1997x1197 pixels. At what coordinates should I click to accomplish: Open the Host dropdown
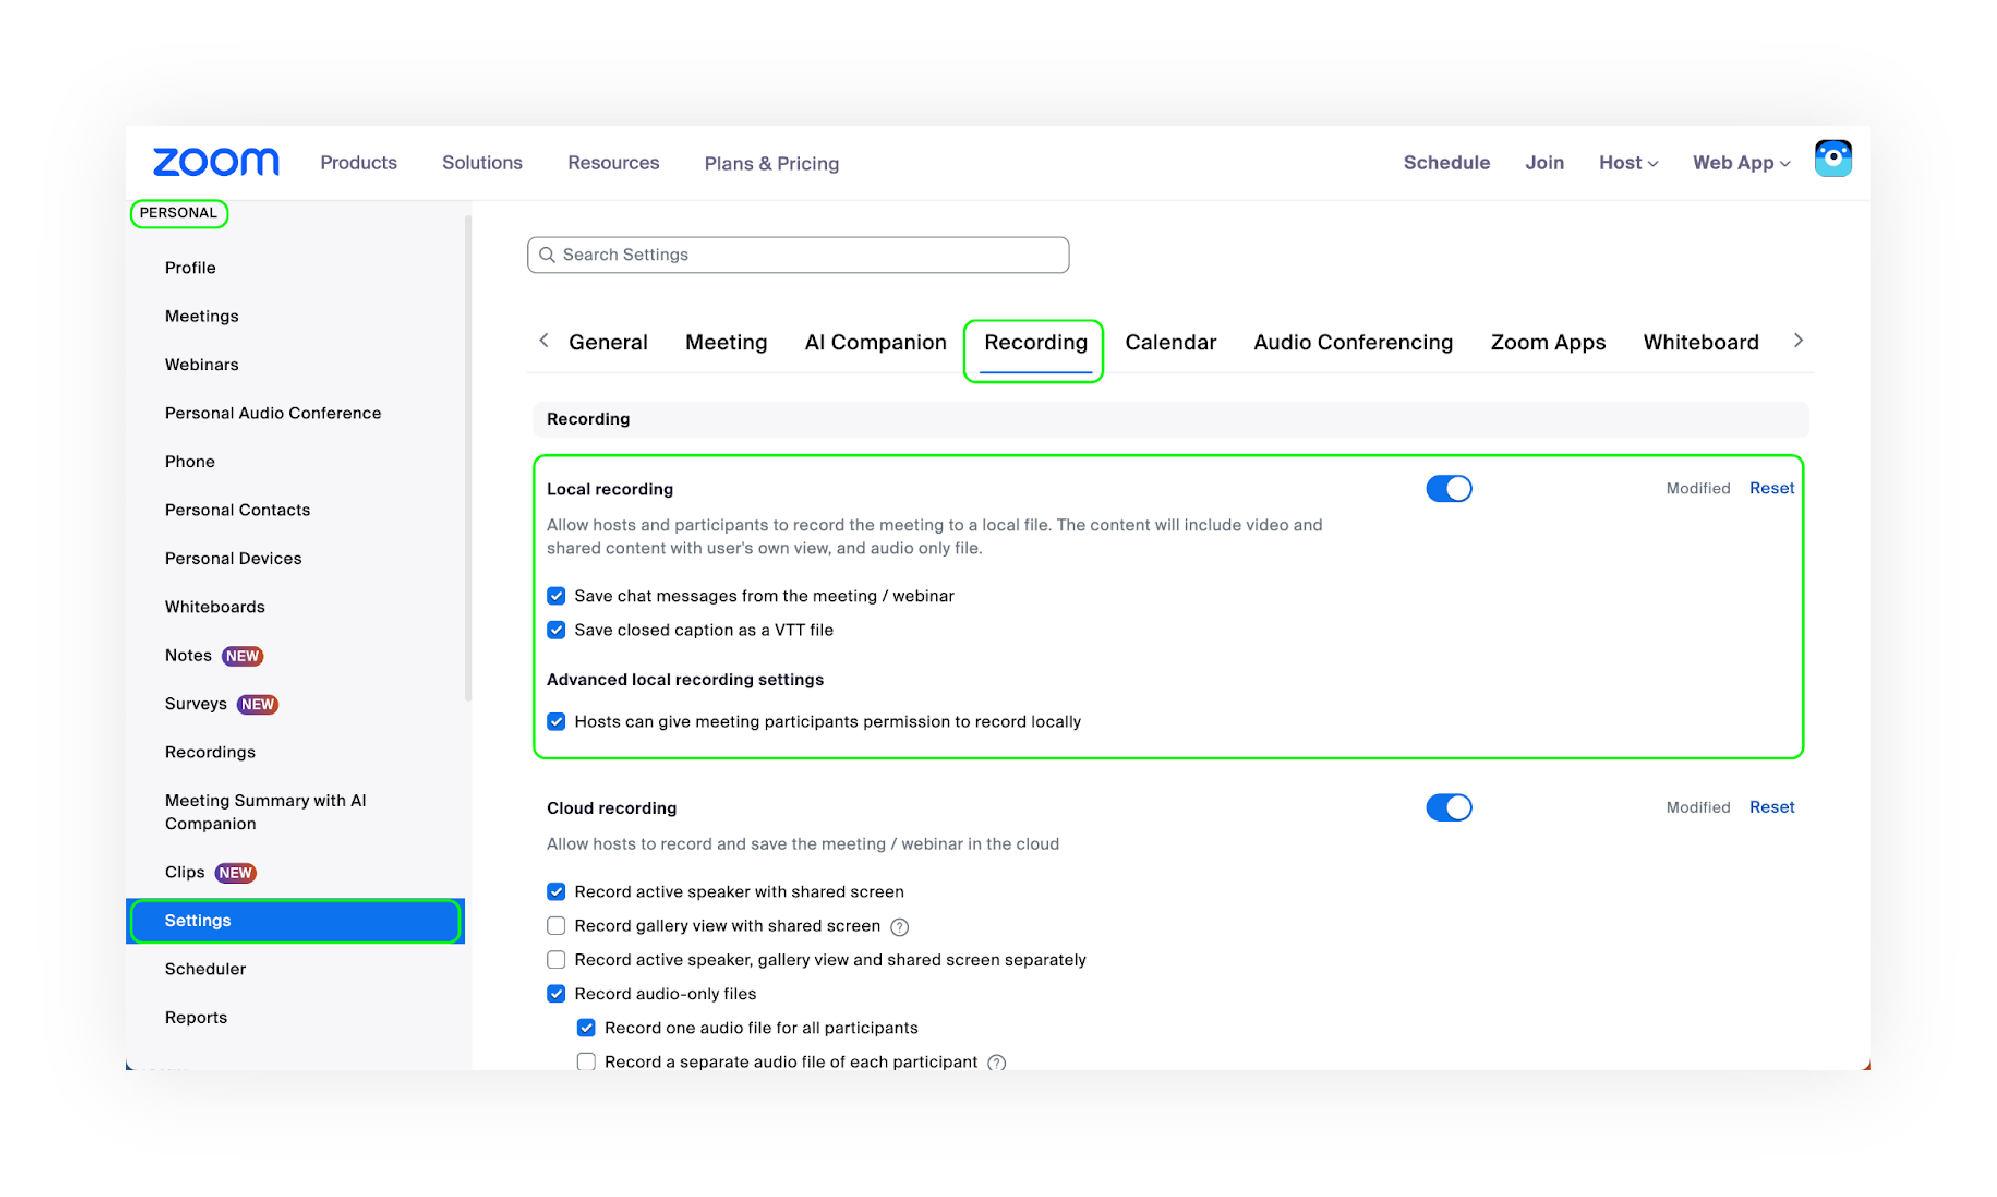pyautogui.click(x=1627, y=162)
